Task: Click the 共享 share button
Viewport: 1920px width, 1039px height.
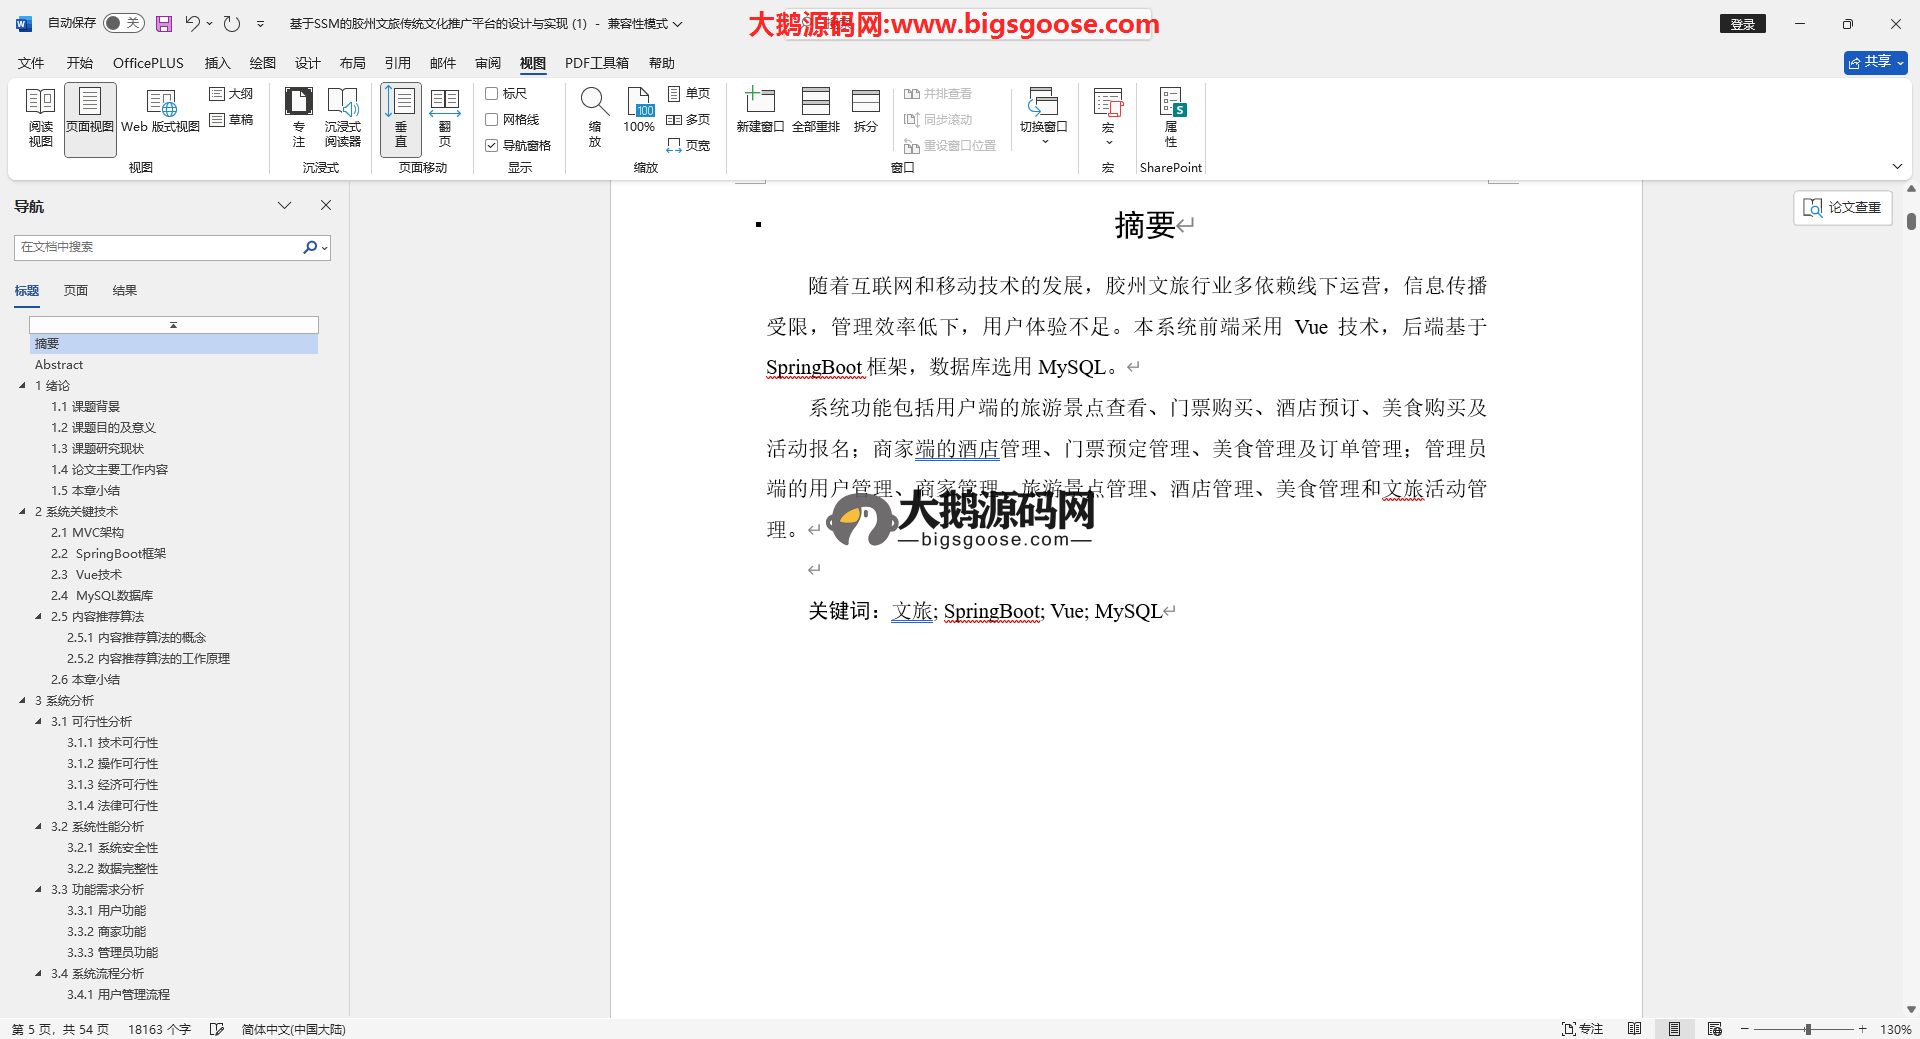Action: [1875, 62]
